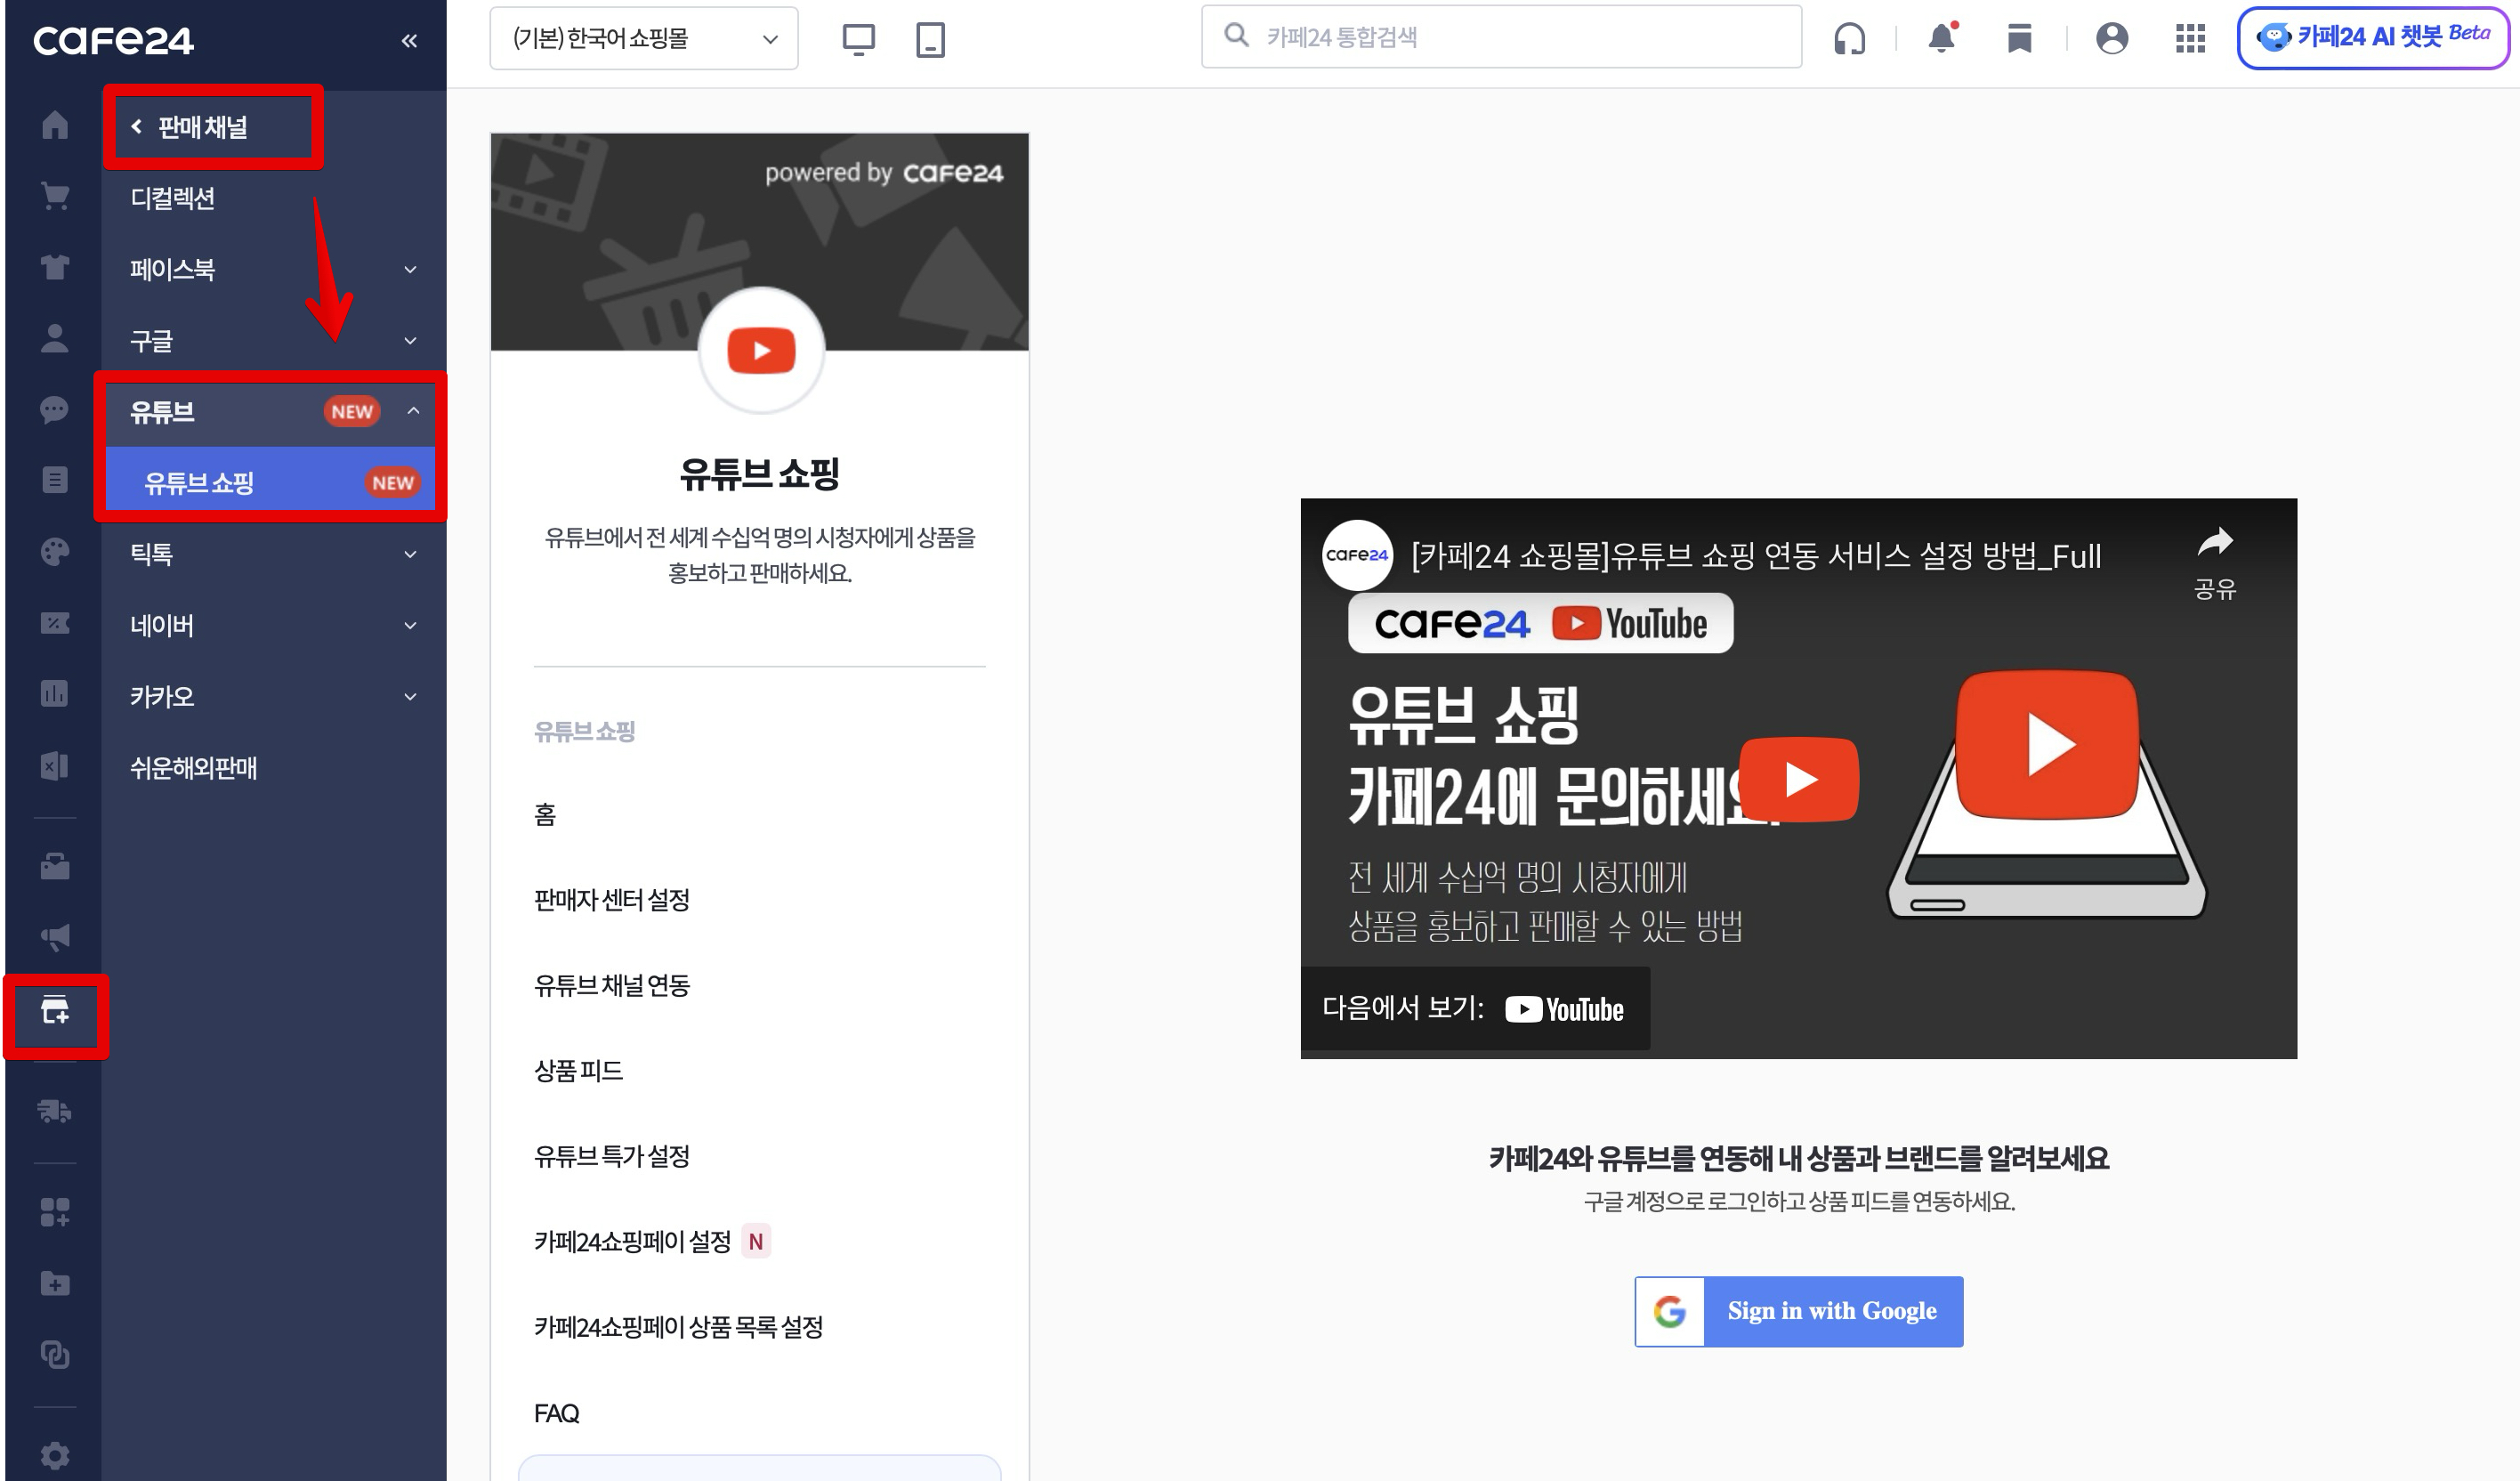Click the home icon in left sidebar

tap(55, 125)
